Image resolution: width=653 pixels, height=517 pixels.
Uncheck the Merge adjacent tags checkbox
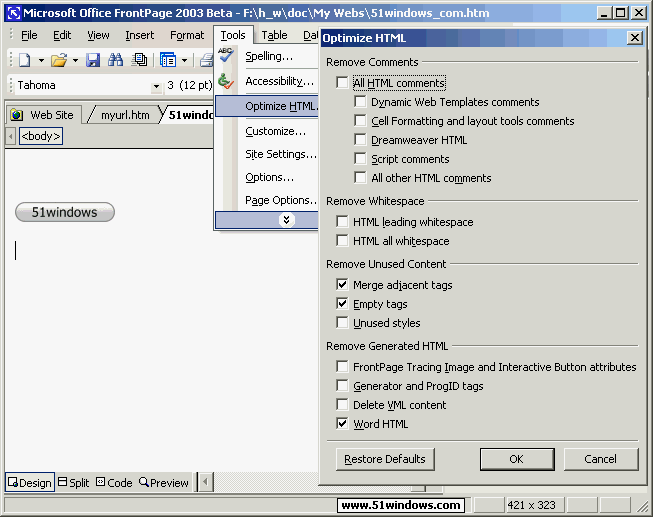click(343, 285)
